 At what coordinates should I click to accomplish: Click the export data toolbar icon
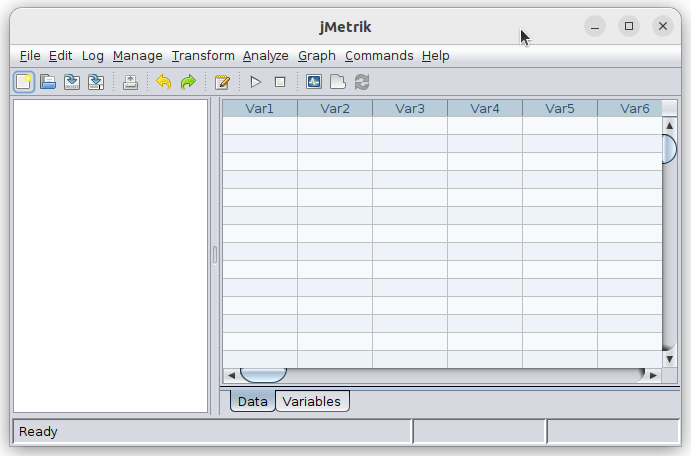pyautogui.click(x=96, y=82)
